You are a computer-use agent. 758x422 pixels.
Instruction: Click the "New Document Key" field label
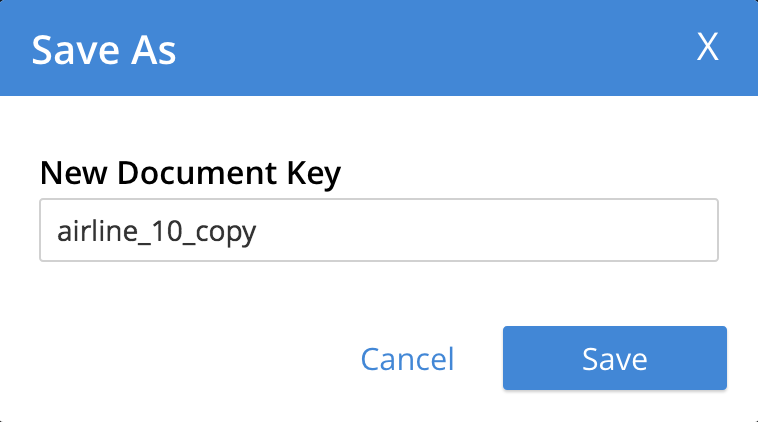190,174
